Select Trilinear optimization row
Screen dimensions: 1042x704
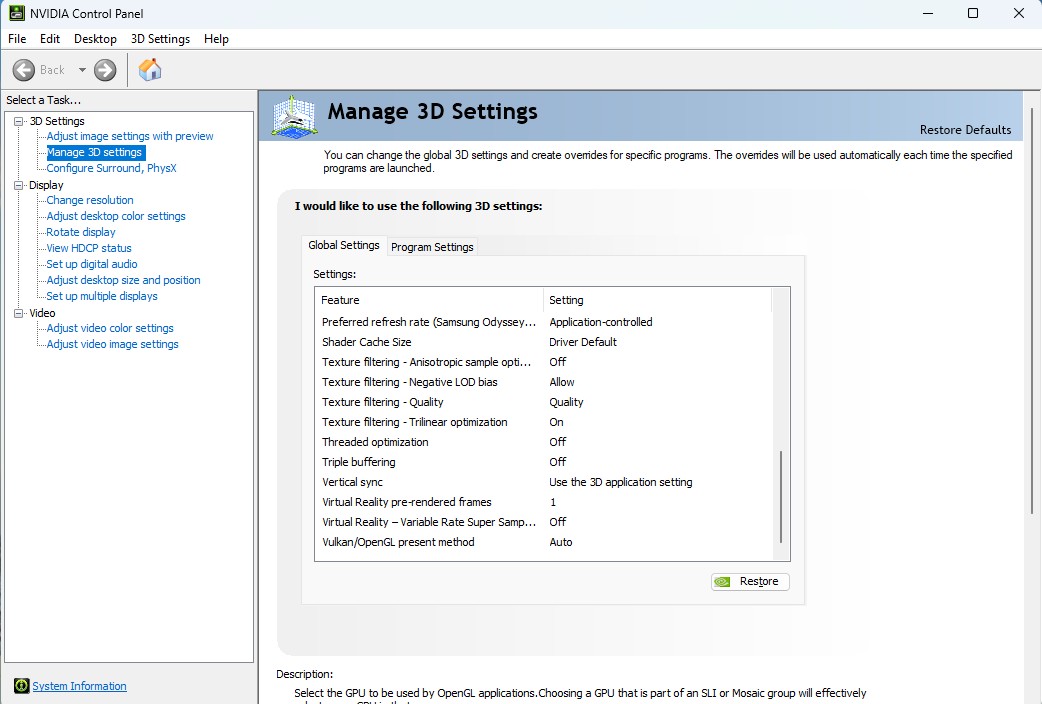tap(544, 421)
